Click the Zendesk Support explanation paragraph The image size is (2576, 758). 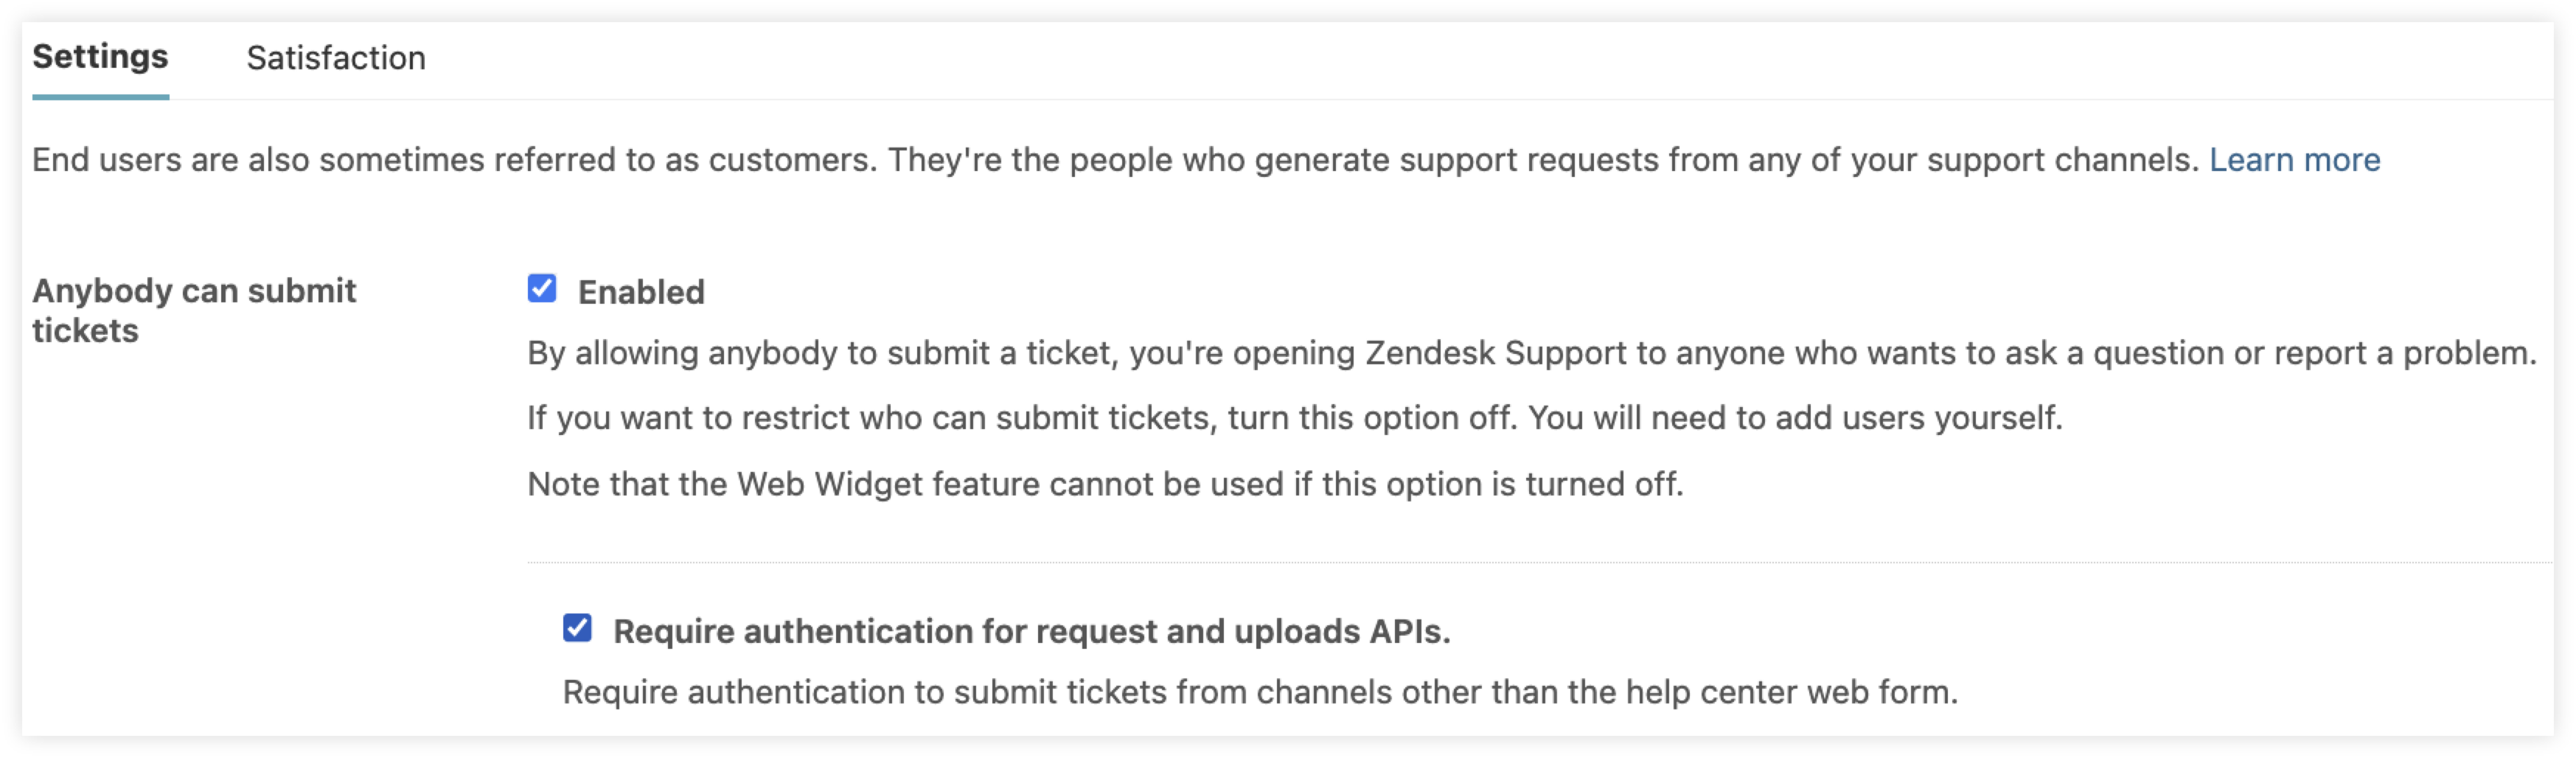pyautogui.click(x=1530, y=352)
